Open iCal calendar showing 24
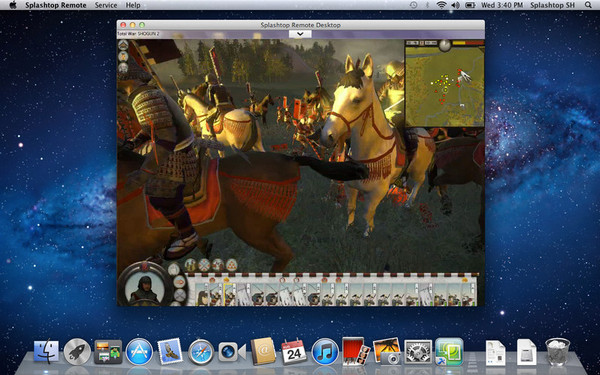This screenshot has height=375, width=600. click(x=294, y=351)
